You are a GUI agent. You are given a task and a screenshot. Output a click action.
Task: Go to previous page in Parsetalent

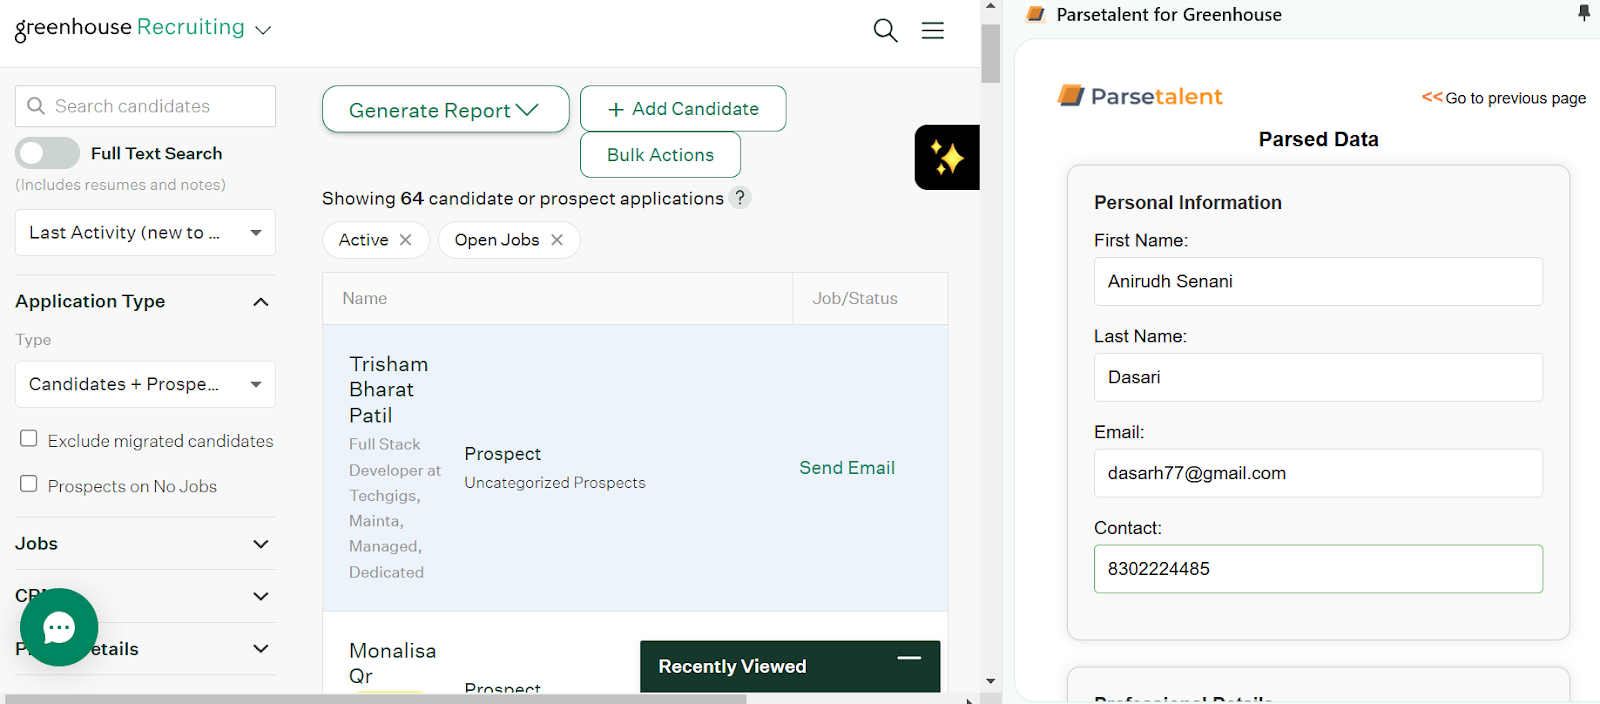coord(1504,97)
